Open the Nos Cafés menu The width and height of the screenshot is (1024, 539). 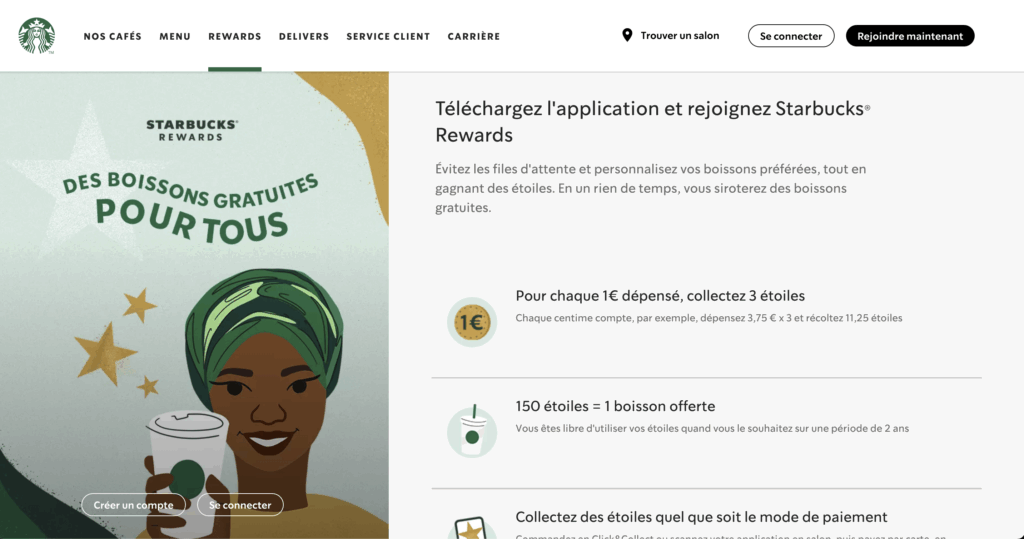[112, 37]
